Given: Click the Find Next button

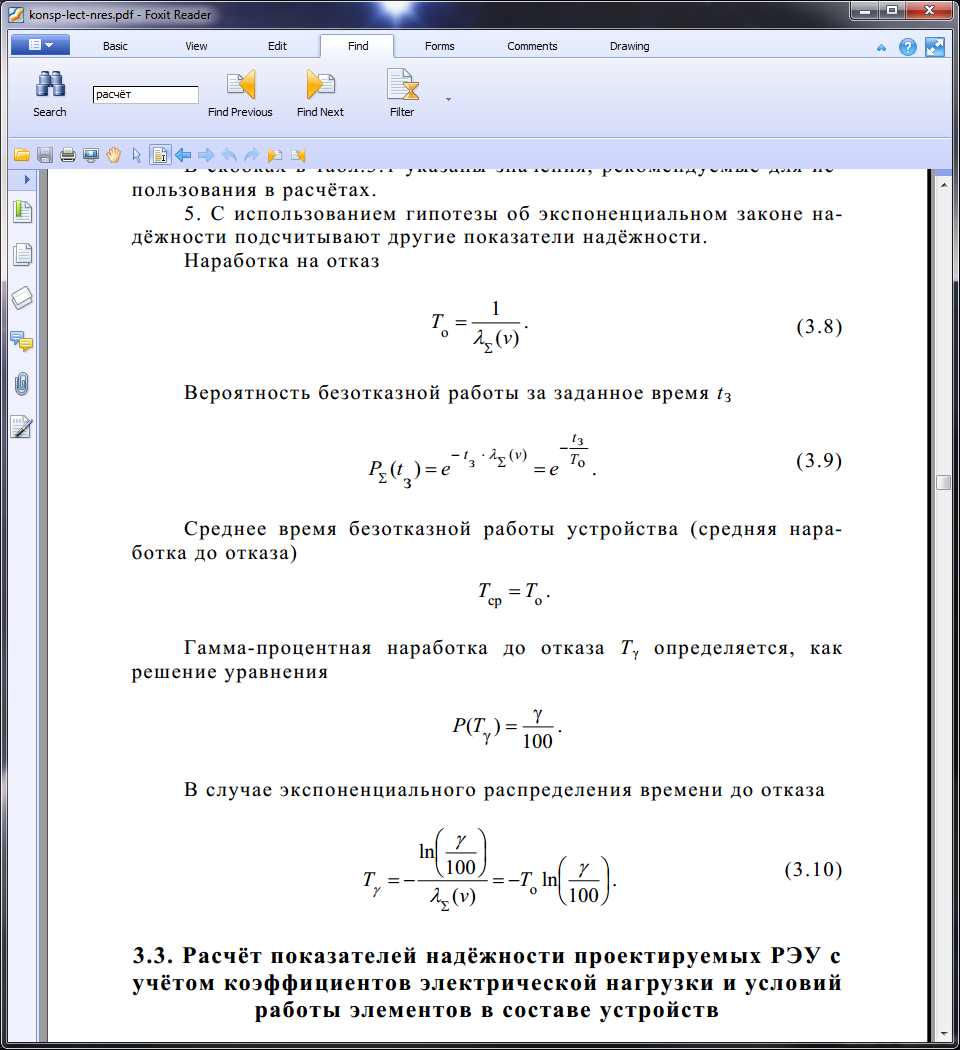Looking at the screenshot, I should pyautogui.click(x=321, y=94).
